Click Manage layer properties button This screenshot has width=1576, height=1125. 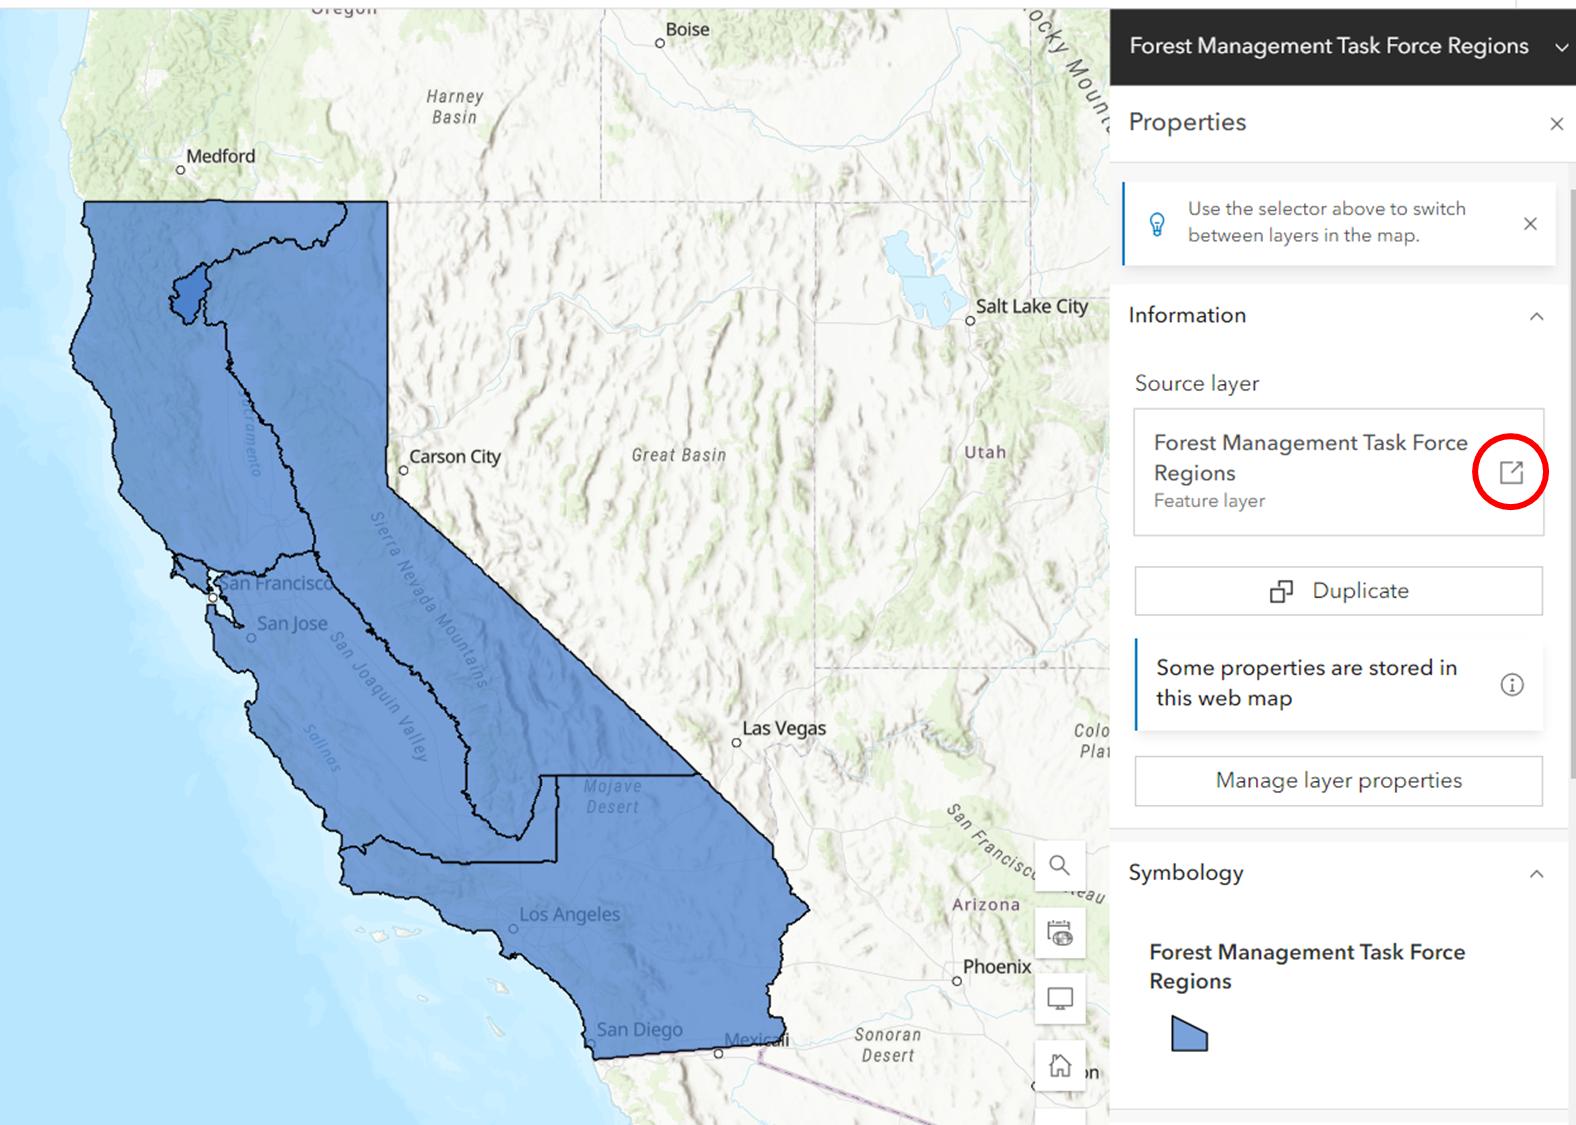click(x=1338, y=781)
